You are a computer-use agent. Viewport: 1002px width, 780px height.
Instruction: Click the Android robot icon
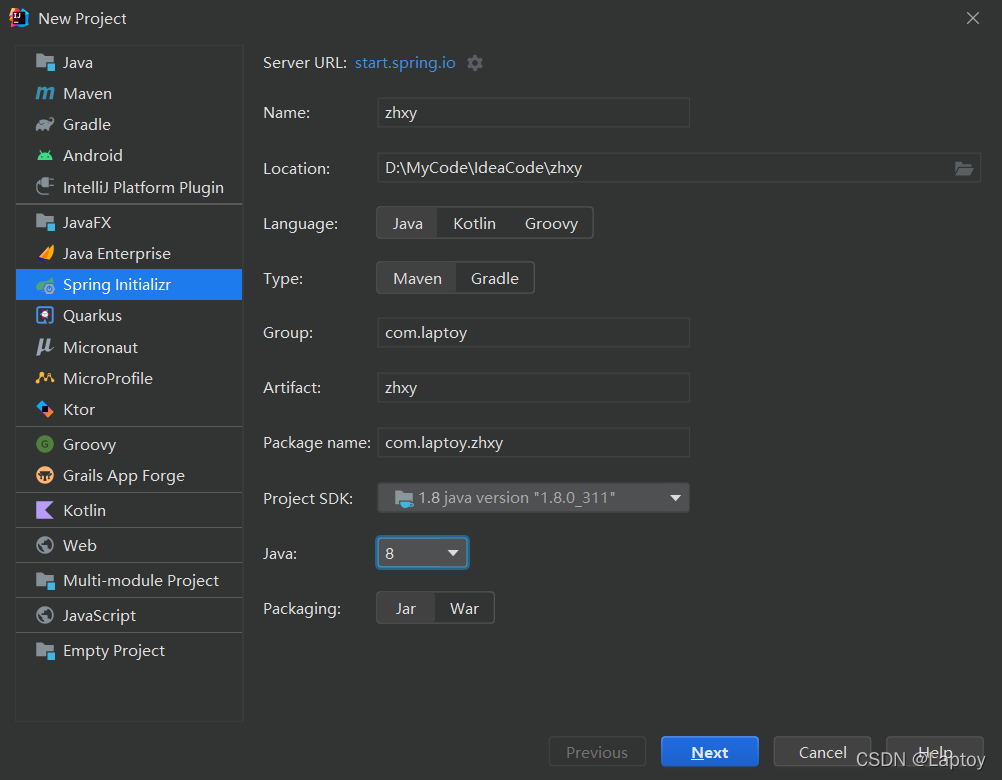45,155
